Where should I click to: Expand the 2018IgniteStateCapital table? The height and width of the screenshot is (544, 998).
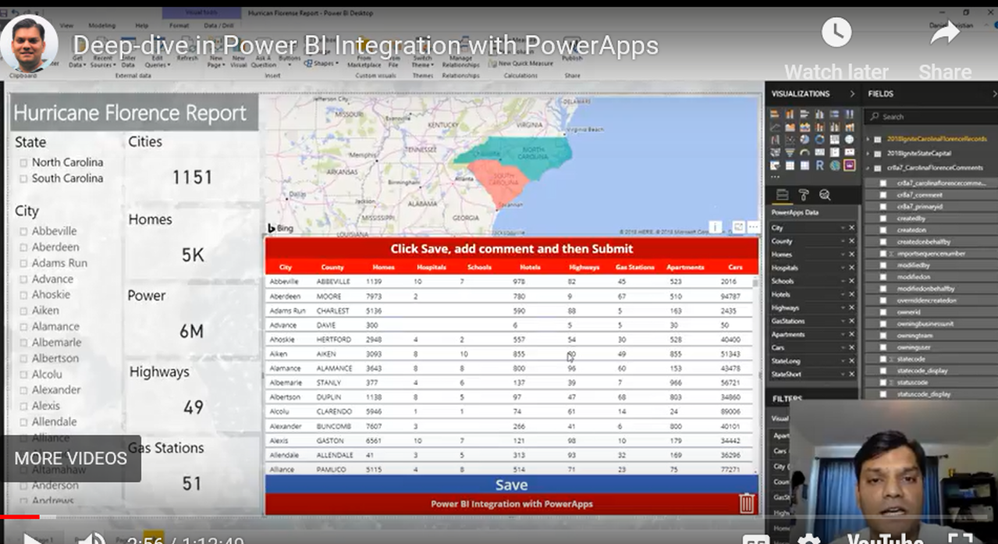[868, 153]
